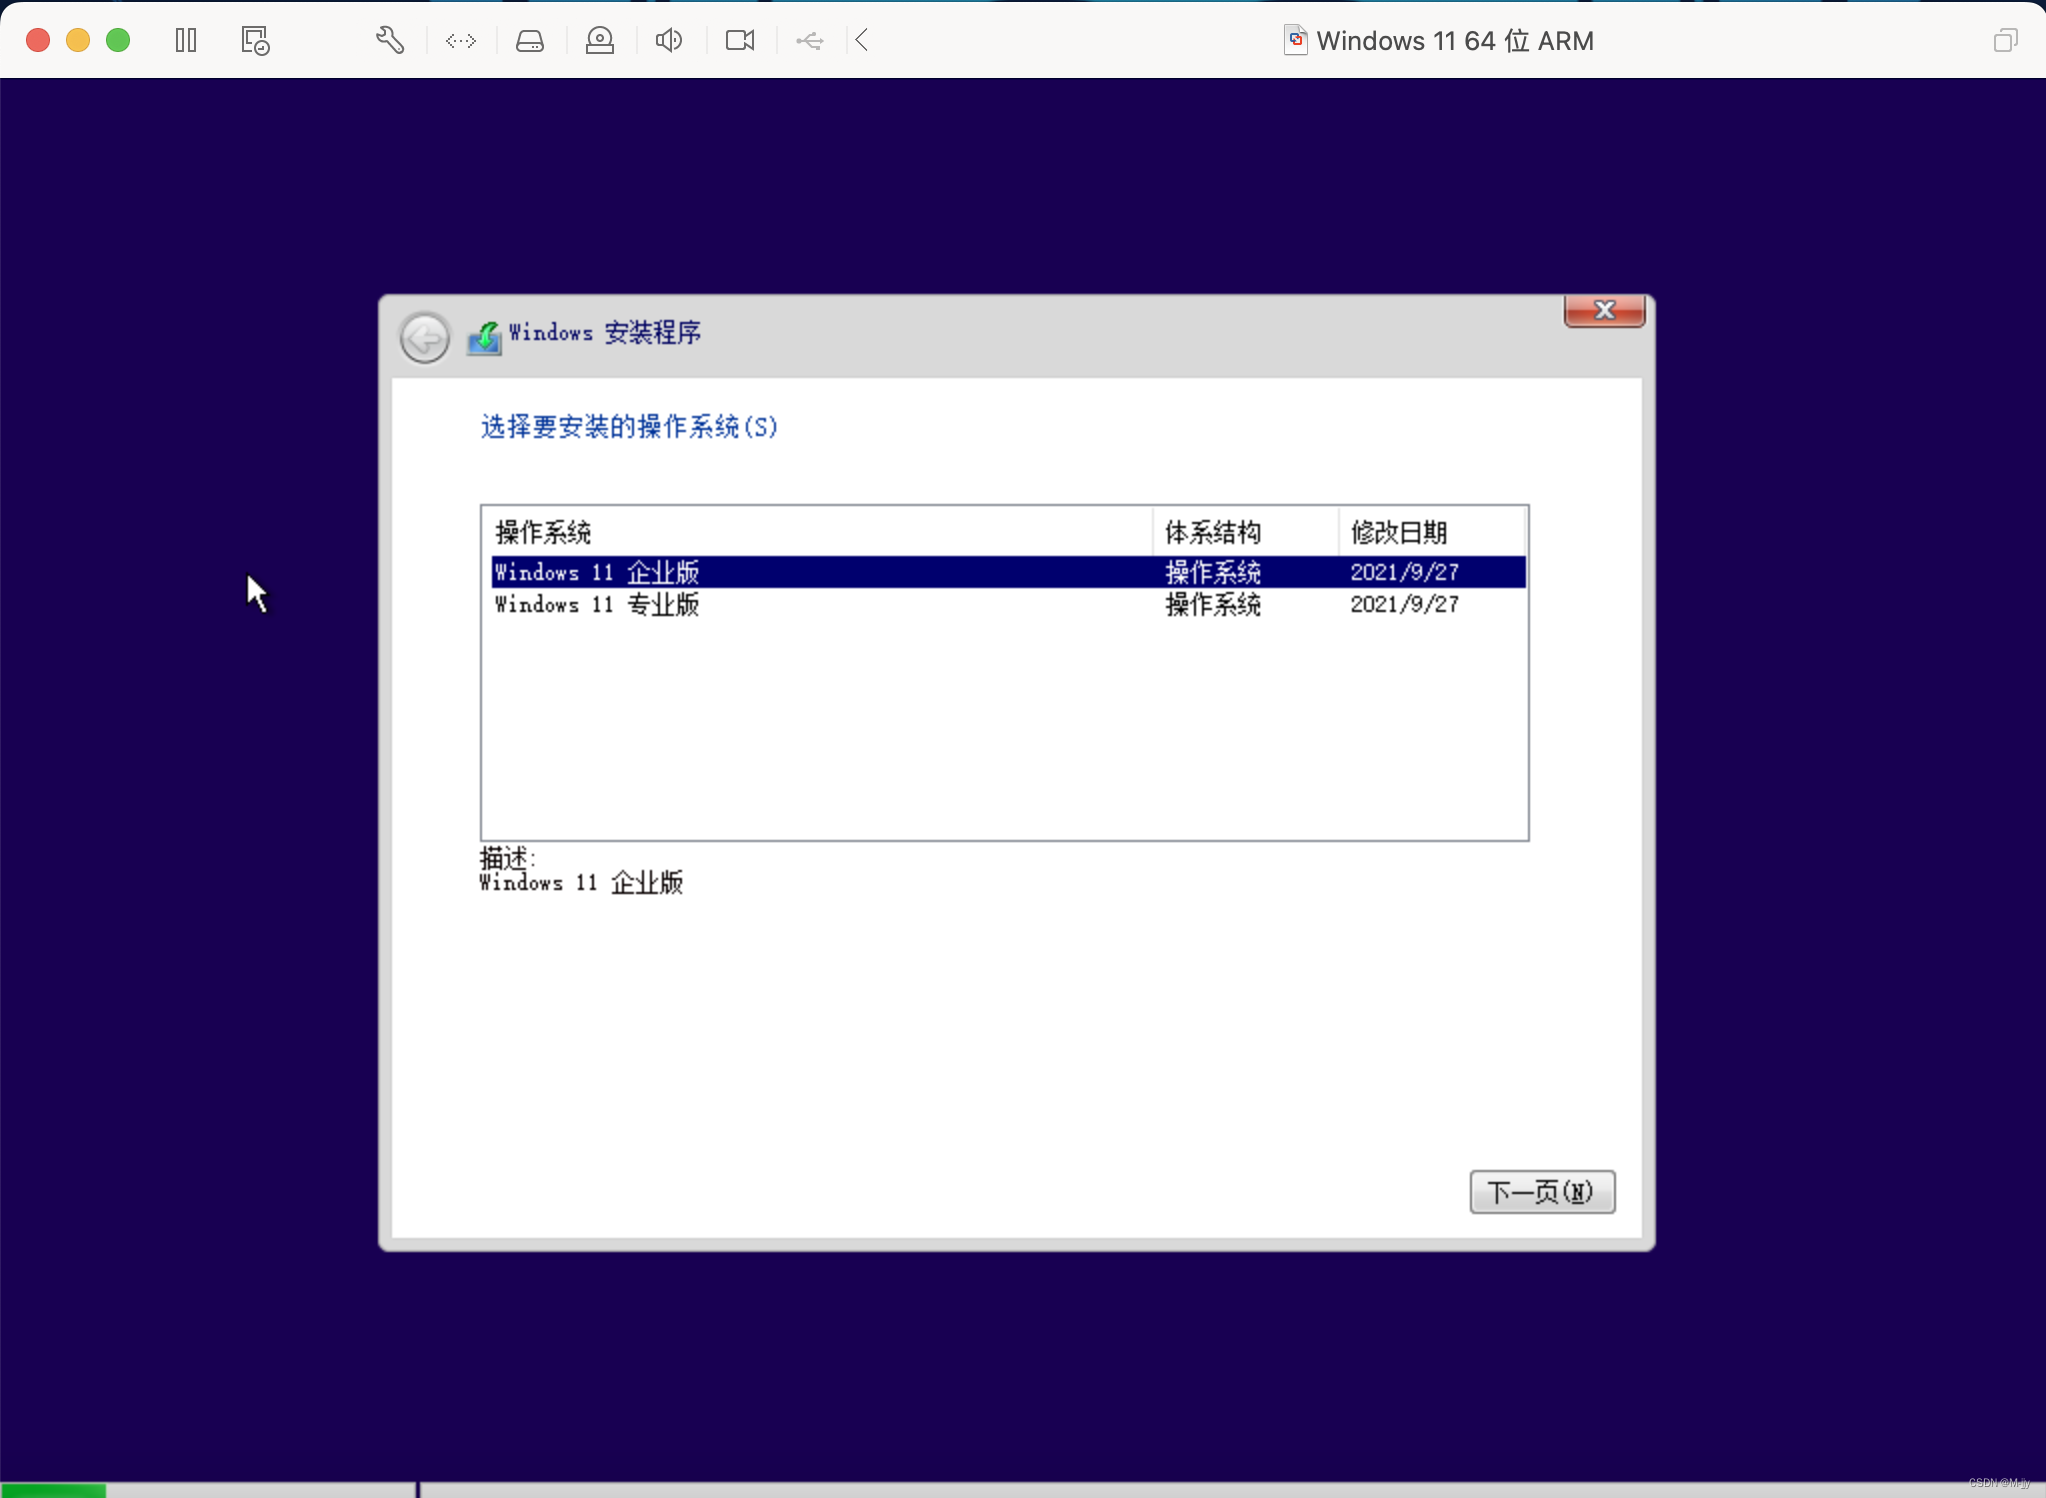Click the back arrow in Windows Setup

pyautogui.click(x=425, y=338)
